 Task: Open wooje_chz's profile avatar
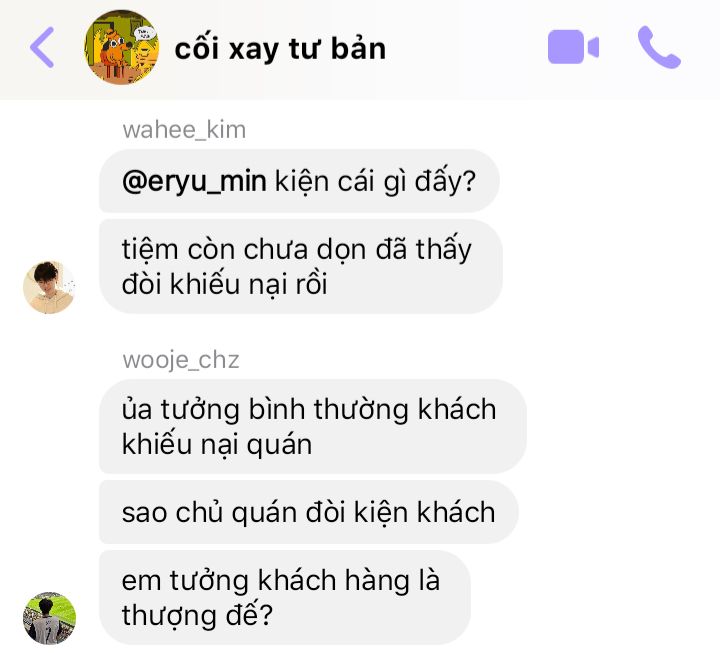[49, 618]
